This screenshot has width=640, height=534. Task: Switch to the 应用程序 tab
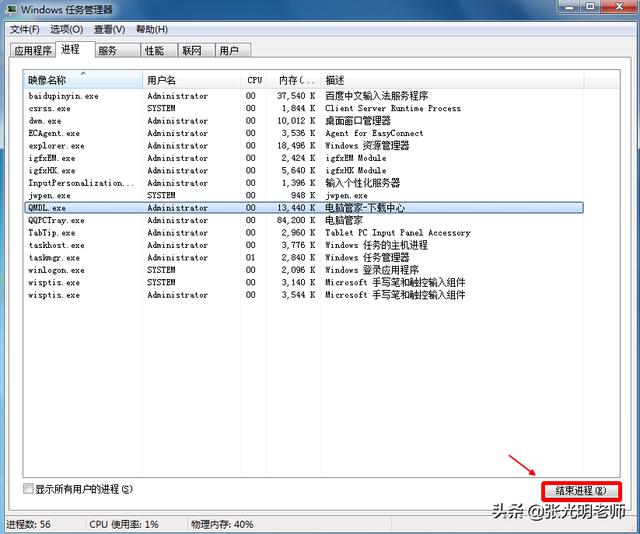tap(33, 50)
